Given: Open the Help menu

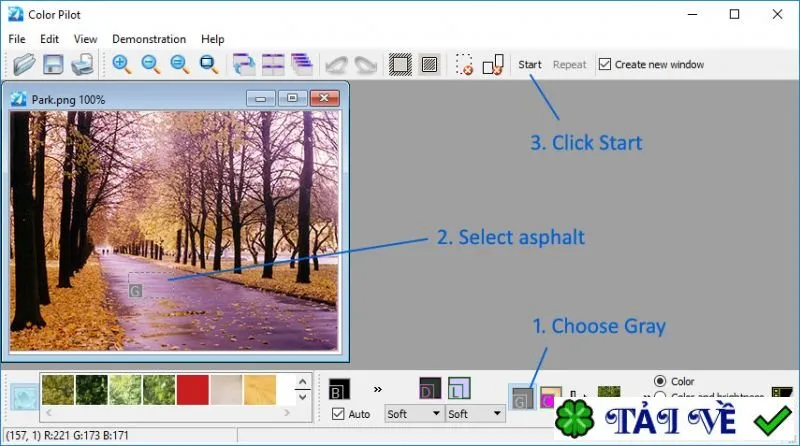Looking at the screenshot, I should (x=212, y=39).
